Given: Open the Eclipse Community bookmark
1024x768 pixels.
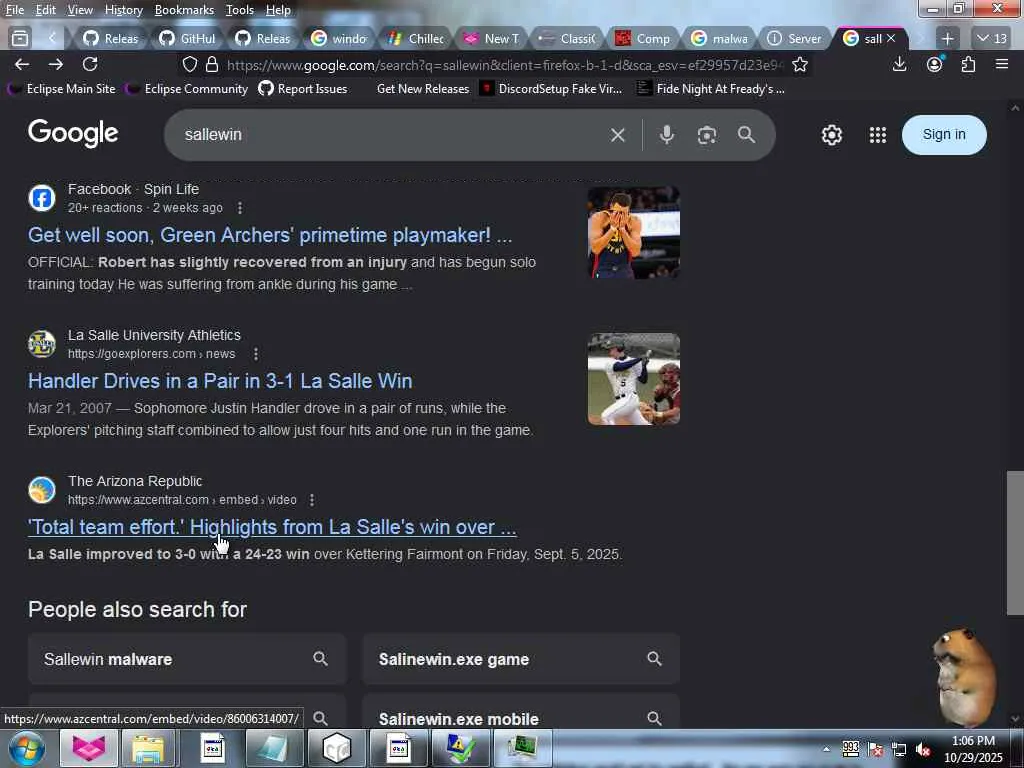Looking at the screenshot, I should coord(187,88).
